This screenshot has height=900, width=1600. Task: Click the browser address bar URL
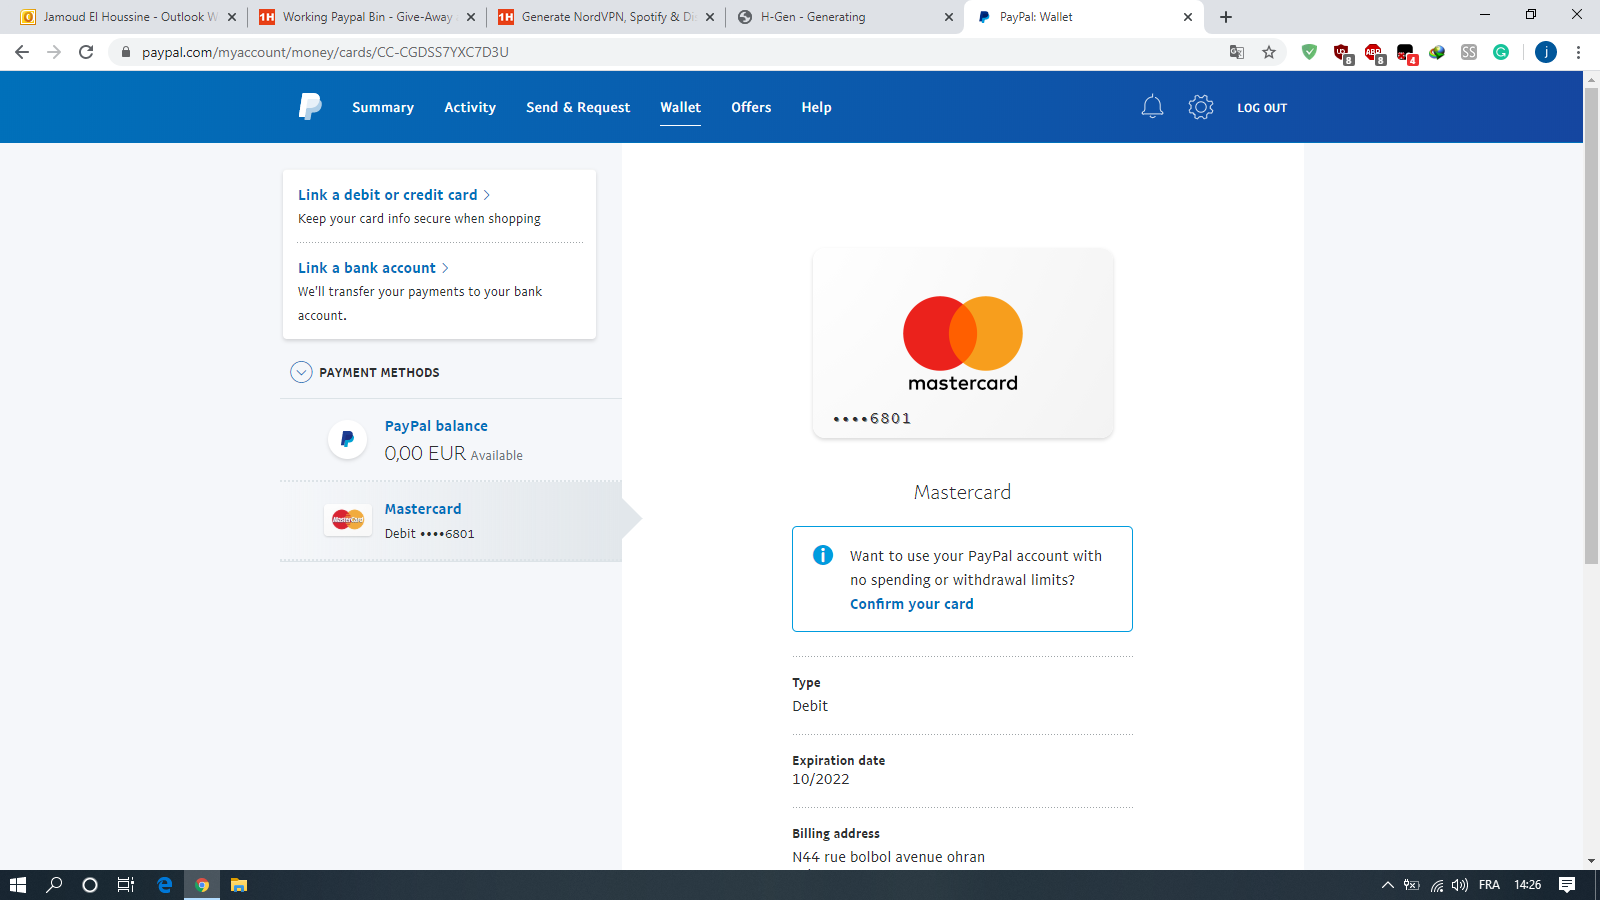coord(325,52)
